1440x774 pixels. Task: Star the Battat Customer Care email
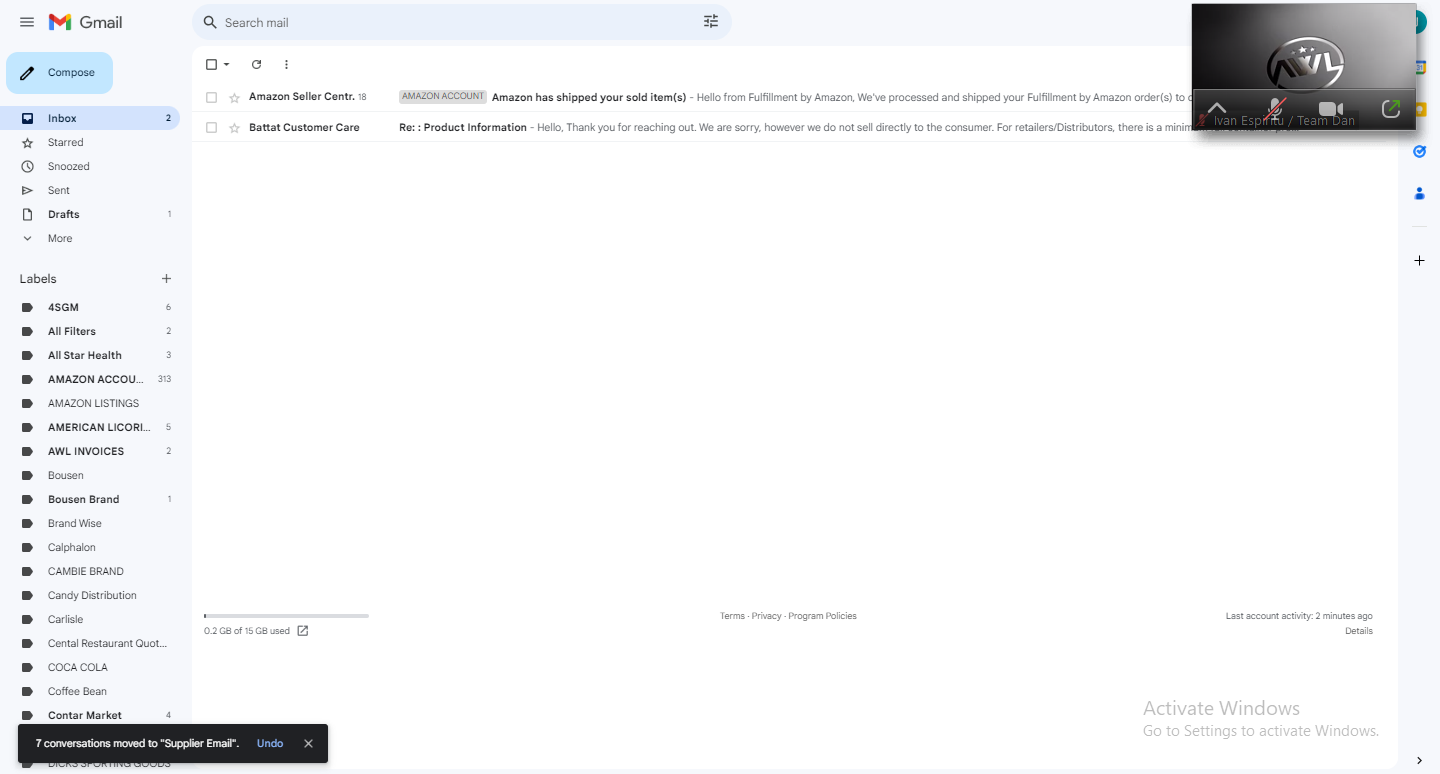(235, 128)
